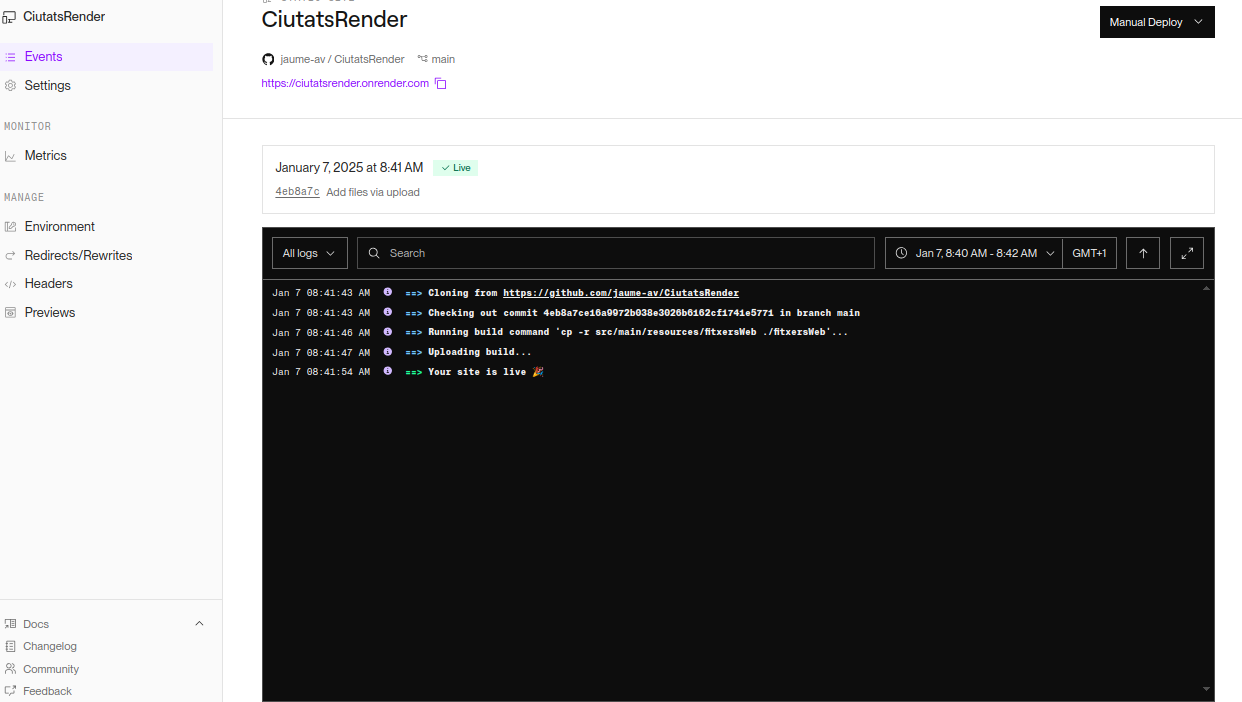Click the scroll to top arrow button
Screen dimensions: 1242x702
(1143, 253)
